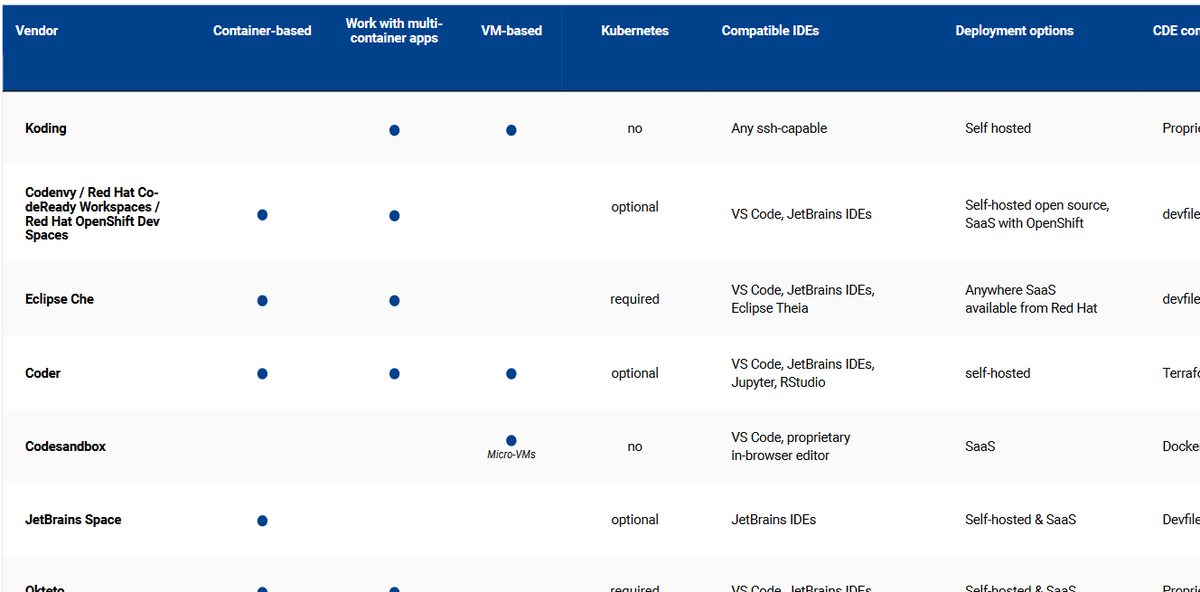Click Codenvy's multi-container apps dot
The width and height of the screenshot is (1200, 592).
click(394, 215)
